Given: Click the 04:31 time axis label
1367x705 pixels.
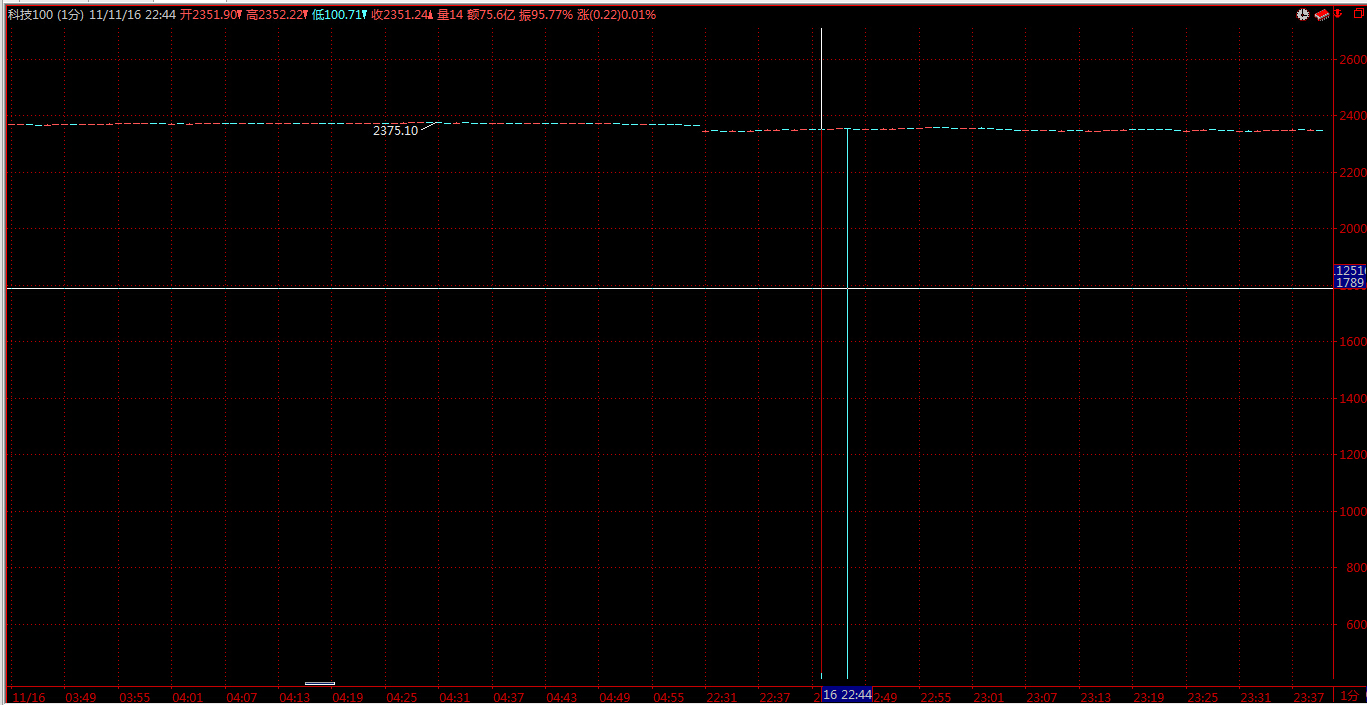Looking at the screenshot, I should point(455,697).
